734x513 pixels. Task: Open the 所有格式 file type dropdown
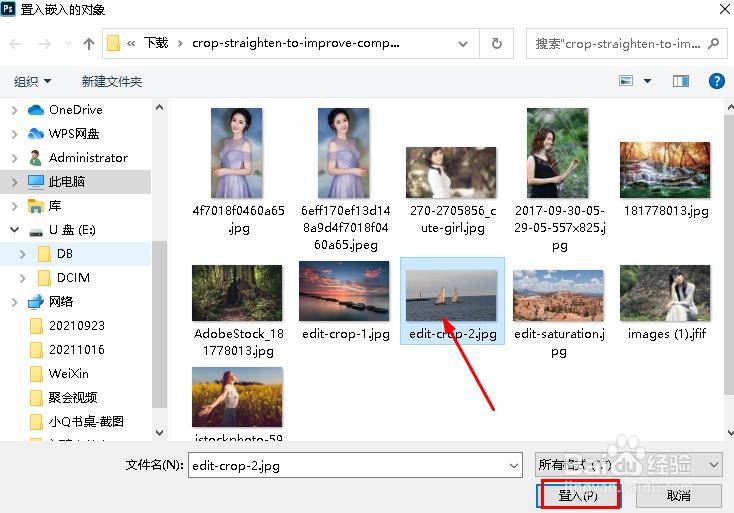pos(628,464)
